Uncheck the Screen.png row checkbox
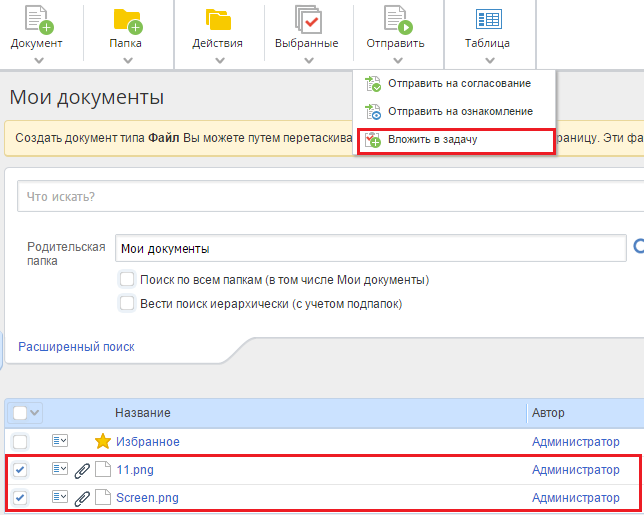Image resolution: width=644 pixels, height=515 pixels. point(21,498)
